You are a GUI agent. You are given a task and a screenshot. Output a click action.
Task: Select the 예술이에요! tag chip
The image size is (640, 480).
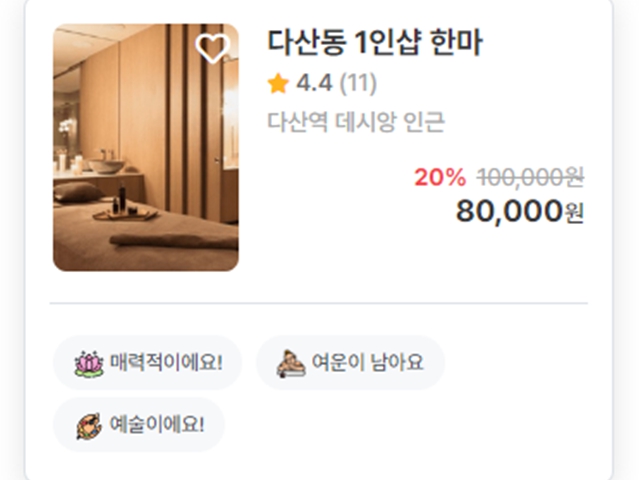[139, 424]
